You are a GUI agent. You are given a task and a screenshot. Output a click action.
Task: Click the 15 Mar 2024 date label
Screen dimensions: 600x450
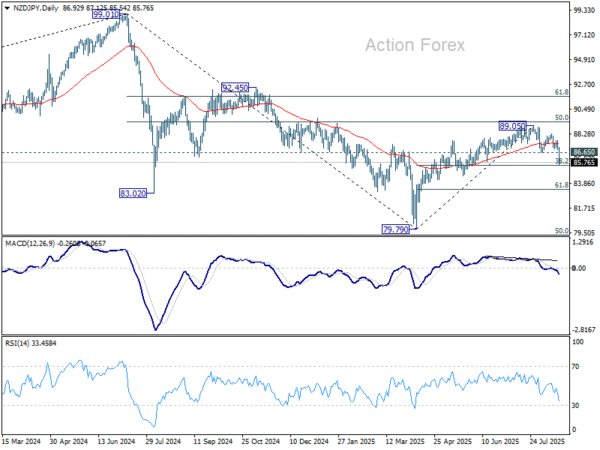[x=21, y=441]
